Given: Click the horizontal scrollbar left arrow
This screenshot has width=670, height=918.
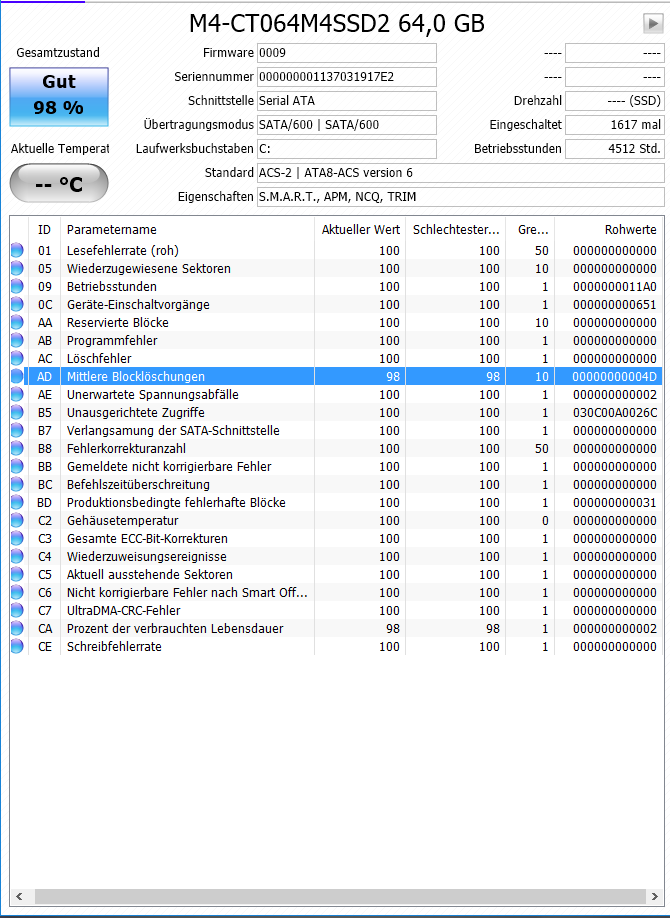Looking at the screenshot, I should pyautogui.click(x=19, y=896).
